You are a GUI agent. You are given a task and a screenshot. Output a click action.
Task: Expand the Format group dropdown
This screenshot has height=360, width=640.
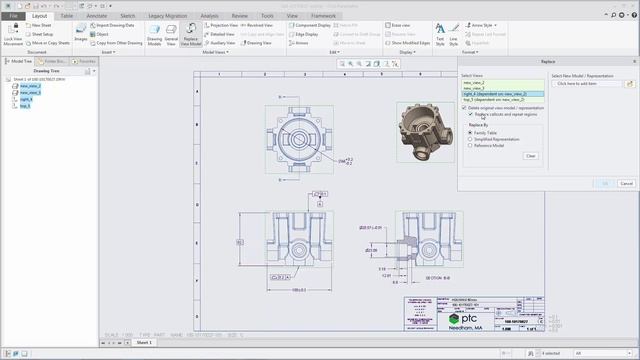tap(470, 52)
